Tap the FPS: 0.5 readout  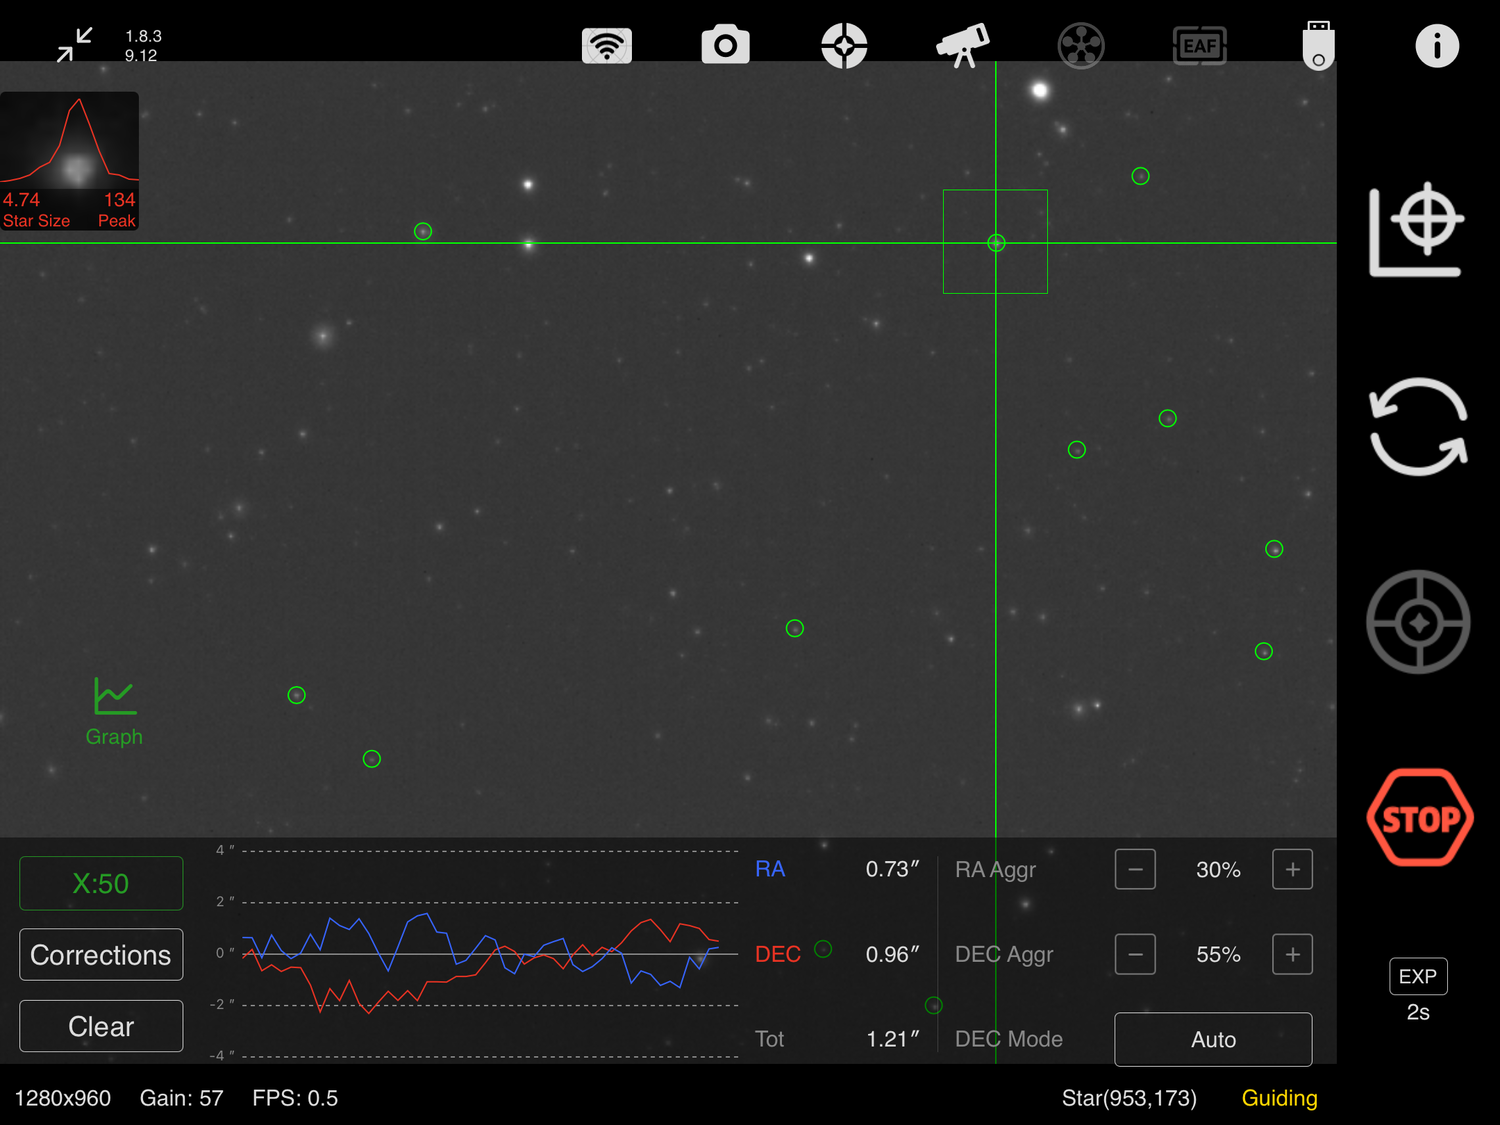(295, 1098)
